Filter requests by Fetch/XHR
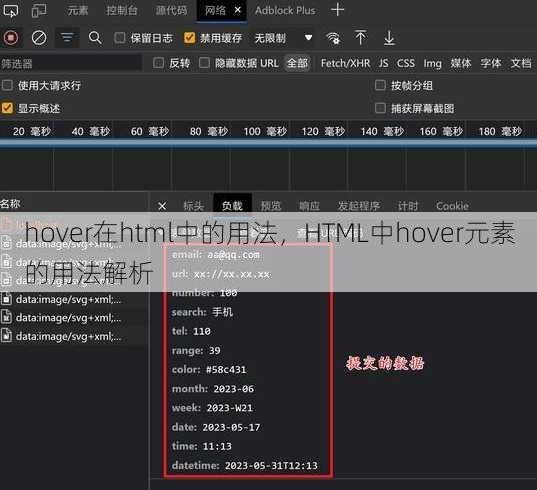Screen dimensions: 537x490 (345, 63)
